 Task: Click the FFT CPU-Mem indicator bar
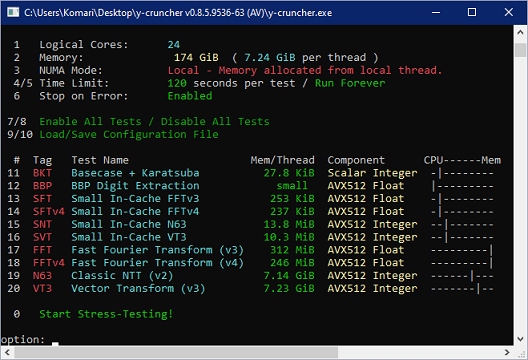[462, 250]
